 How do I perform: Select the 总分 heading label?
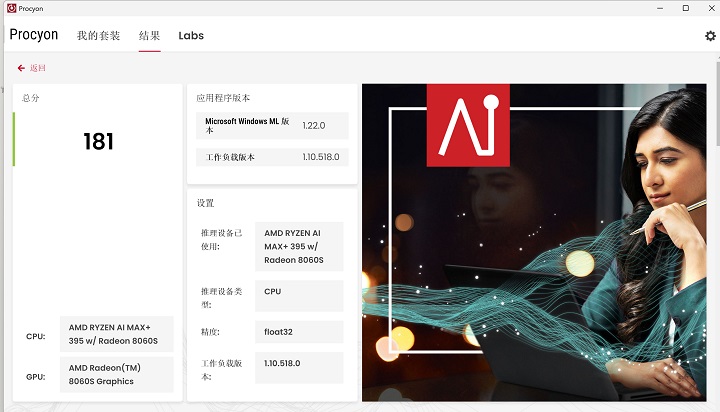tap(31, 98)
